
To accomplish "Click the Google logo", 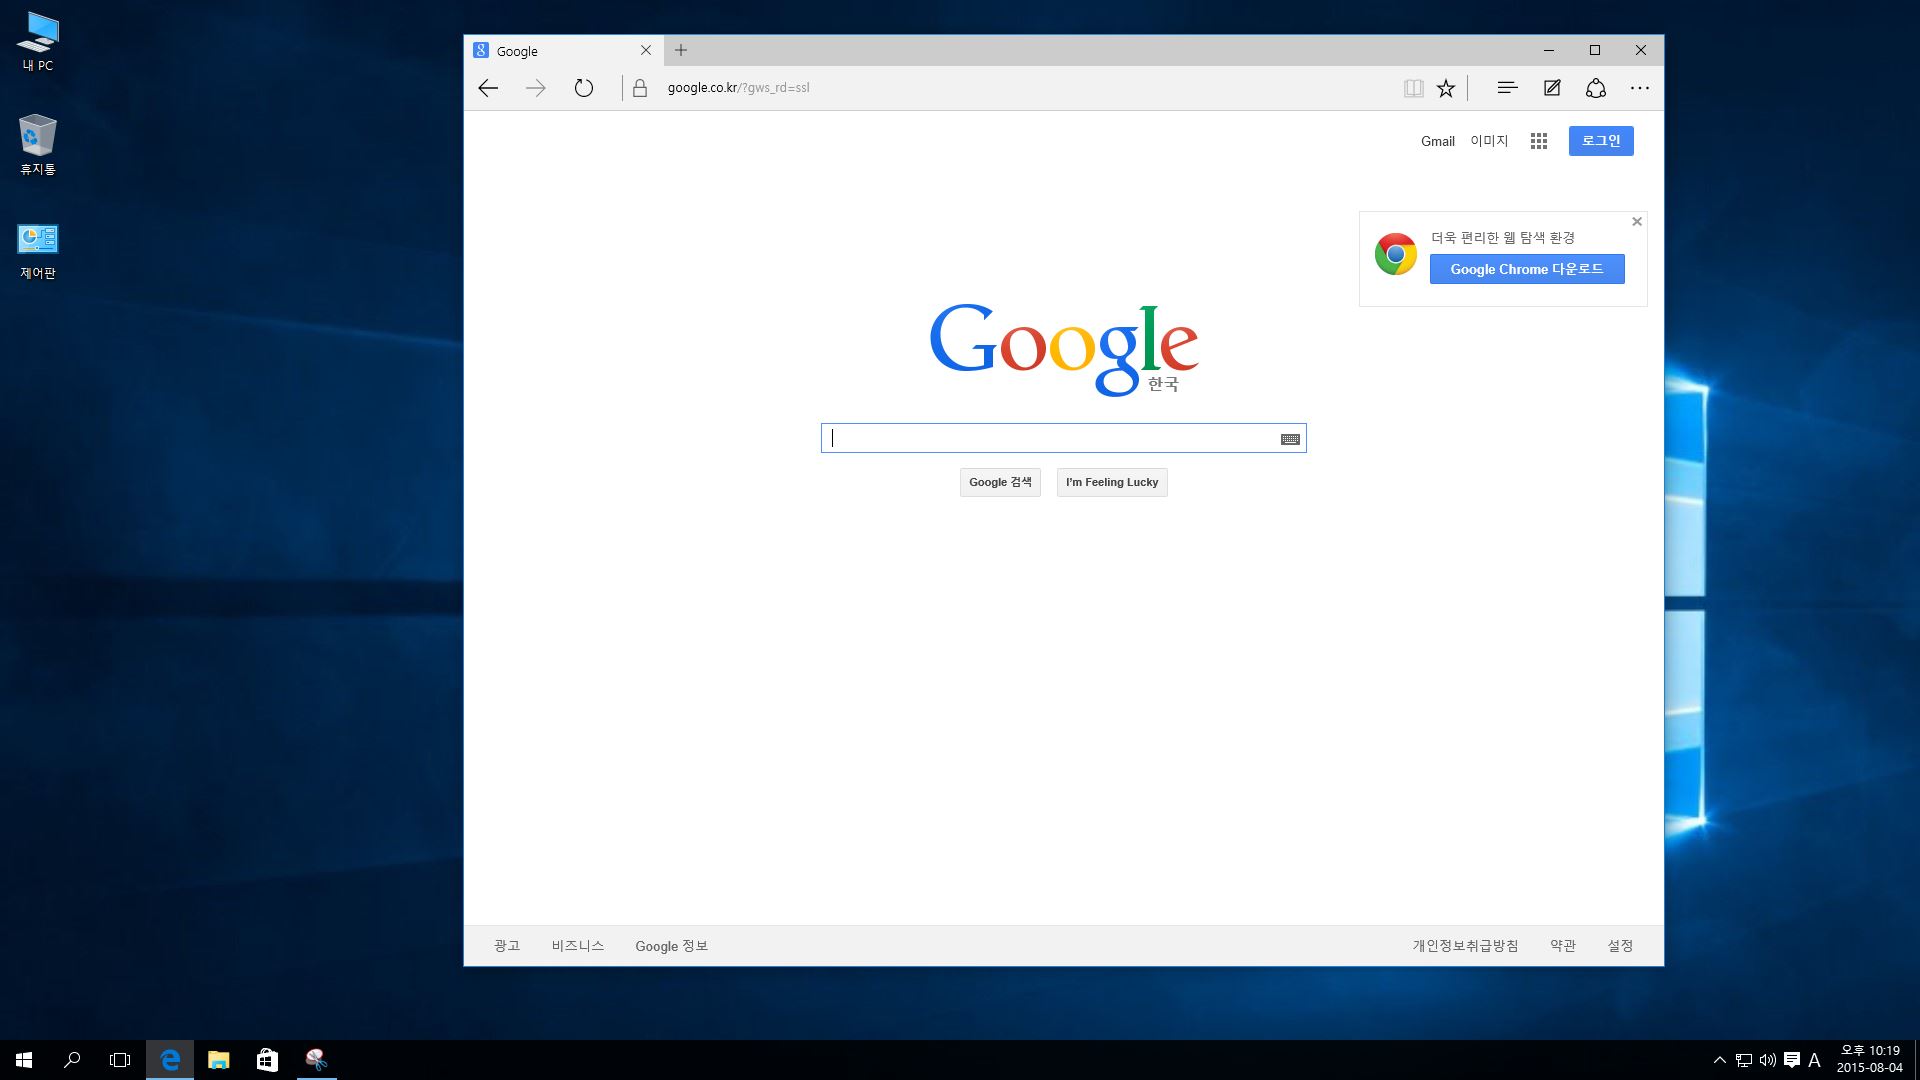I will coord(1064,349).
